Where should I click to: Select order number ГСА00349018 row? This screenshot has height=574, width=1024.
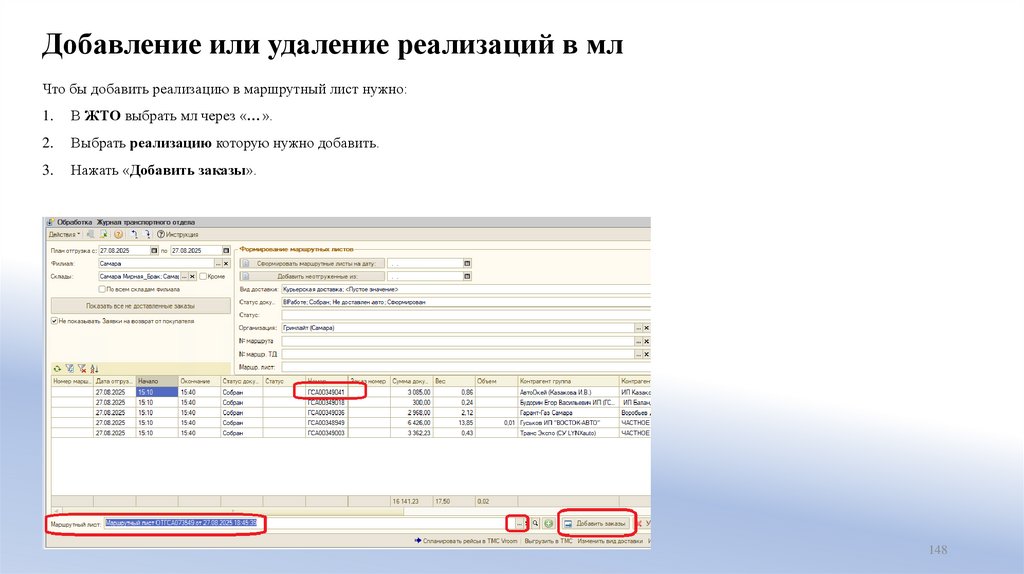tap(326, 403)
